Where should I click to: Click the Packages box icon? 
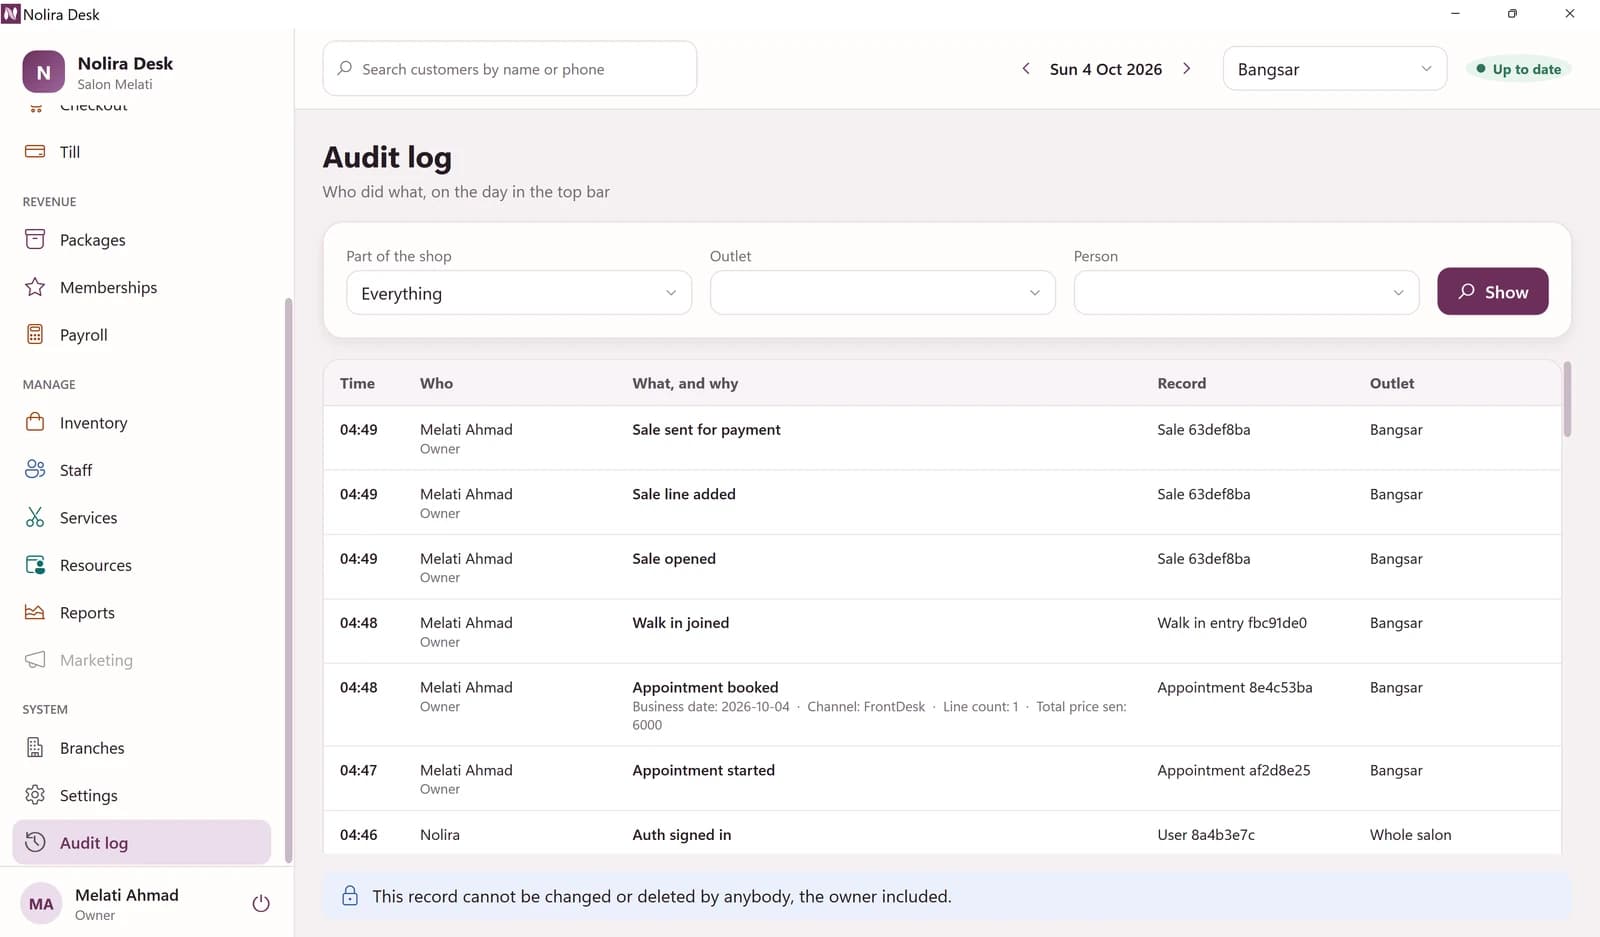point(35,240)
